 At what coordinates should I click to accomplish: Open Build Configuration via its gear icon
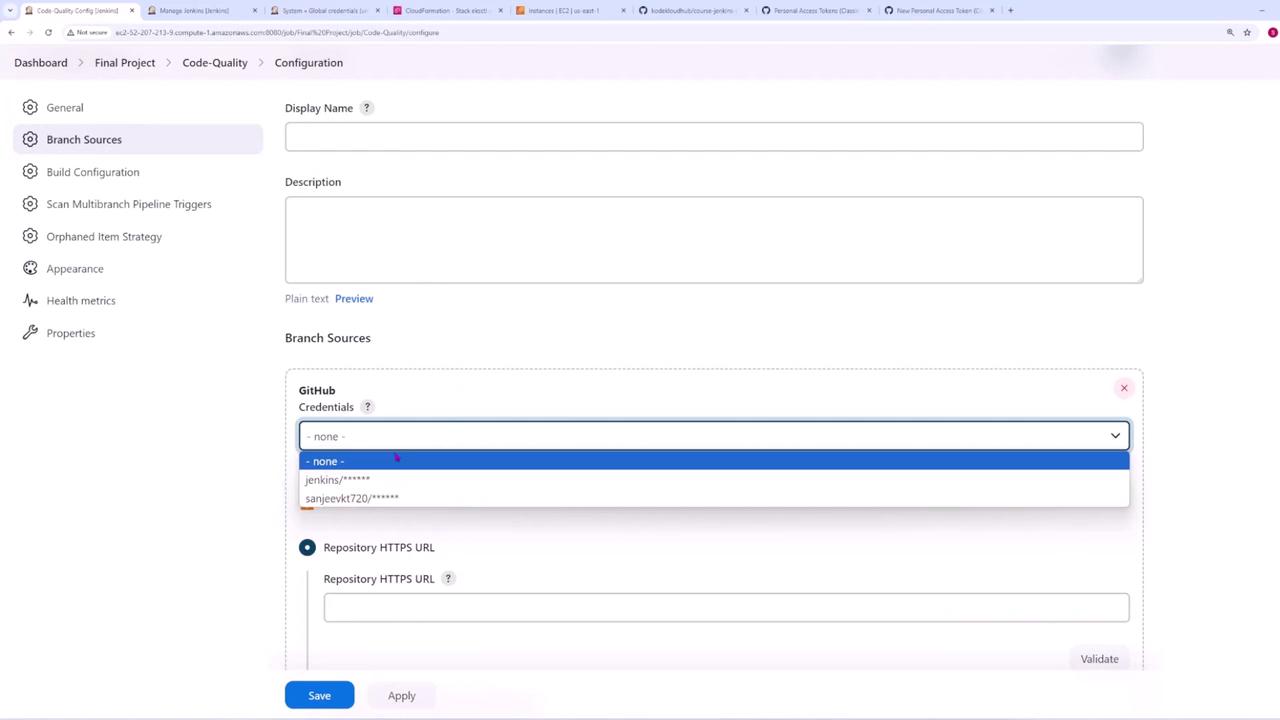point(30,172)
